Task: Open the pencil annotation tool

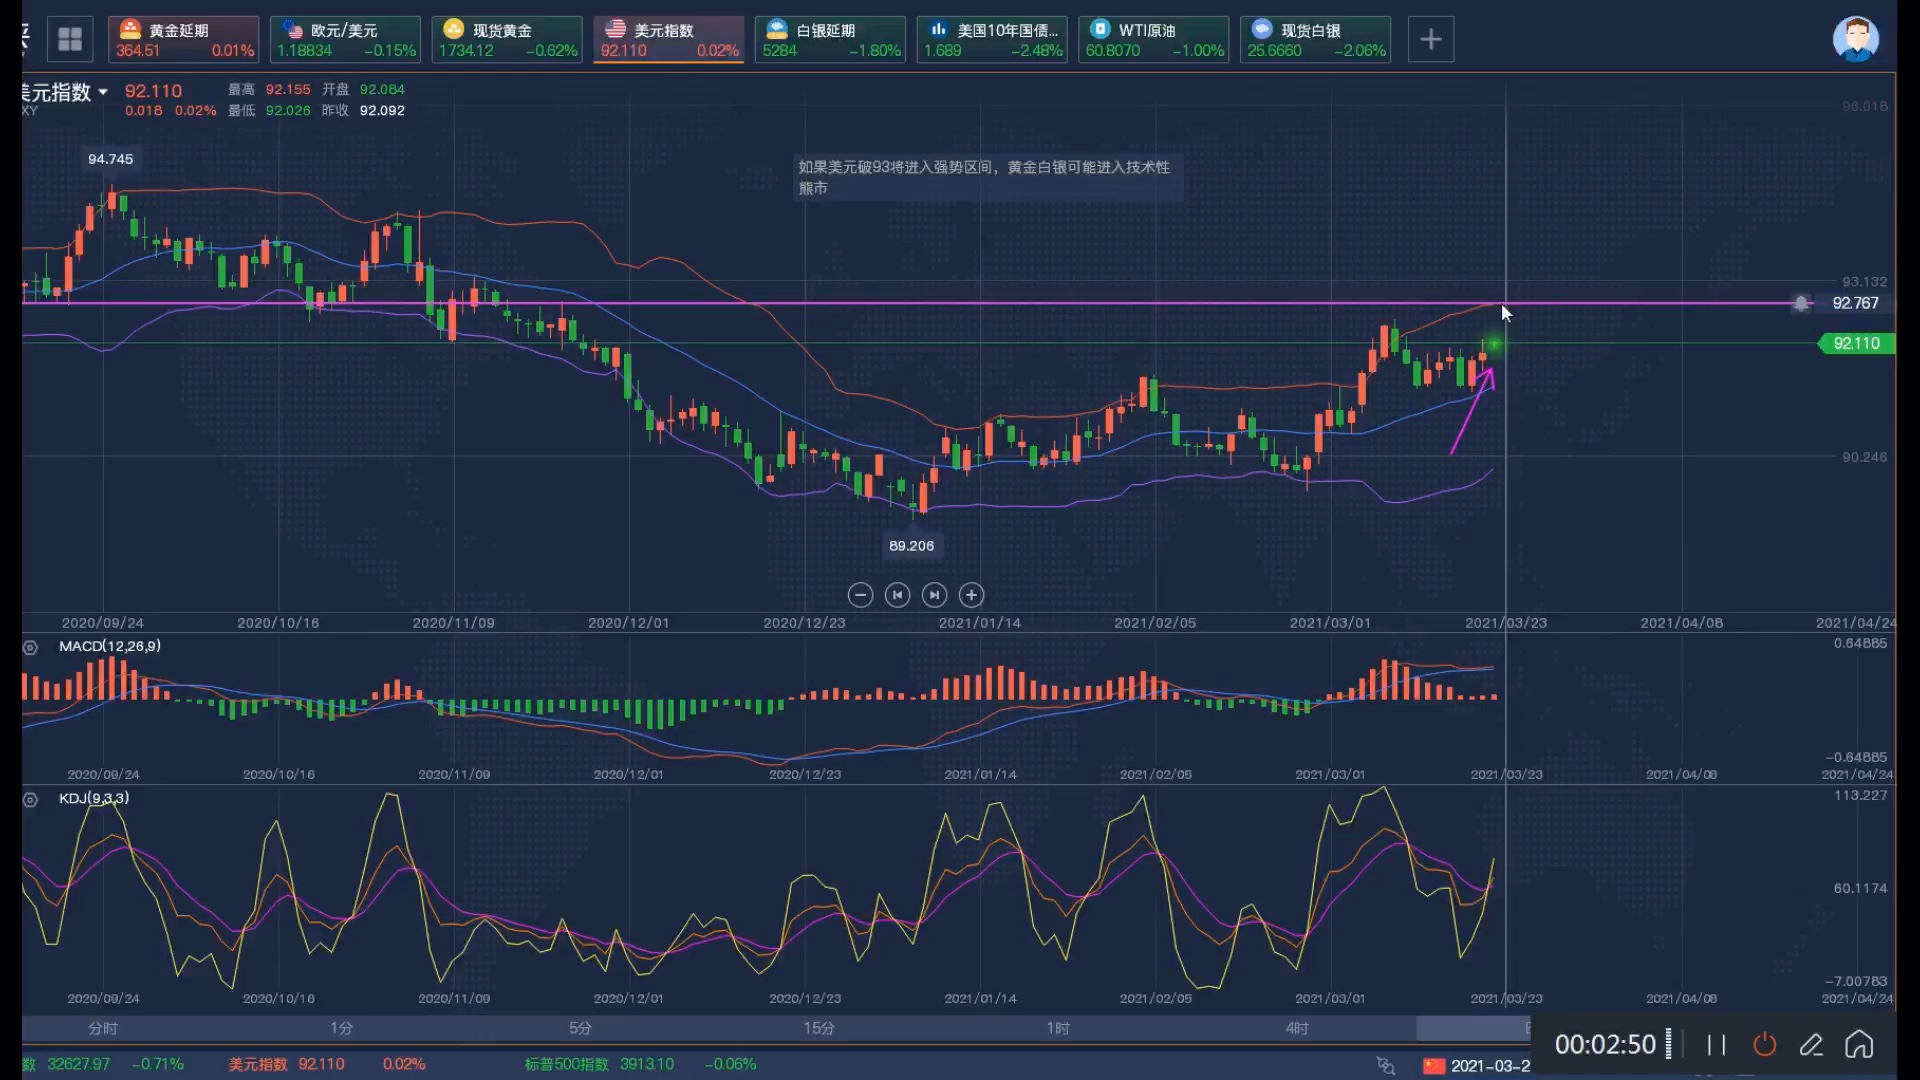Action: click(x=1812, y=1045)
